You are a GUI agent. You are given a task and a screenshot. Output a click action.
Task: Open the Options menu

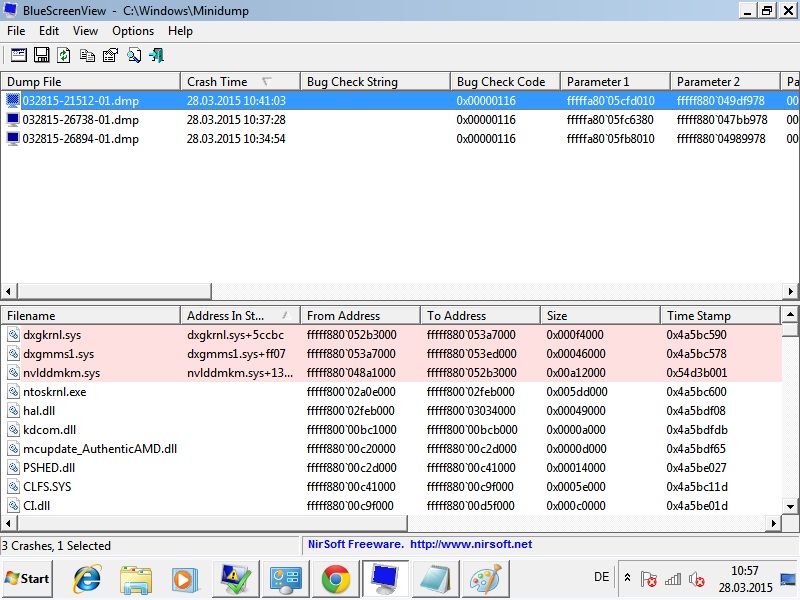click(133, 31)
